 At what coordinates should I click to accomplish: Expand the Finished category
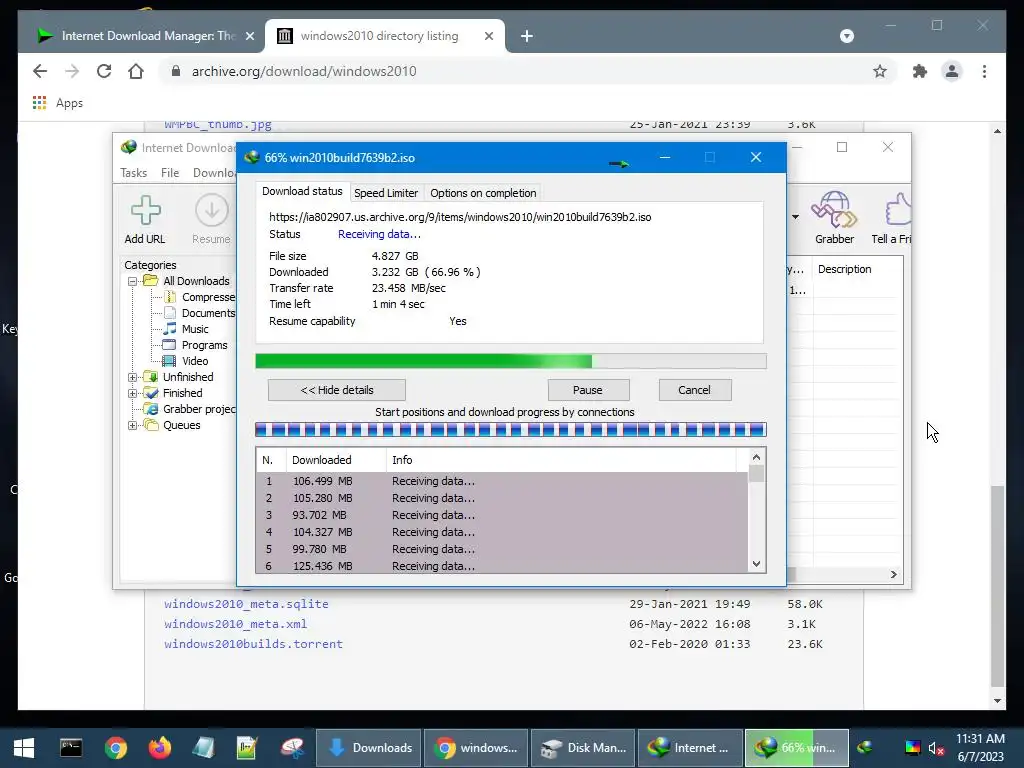tap(133, 393)
